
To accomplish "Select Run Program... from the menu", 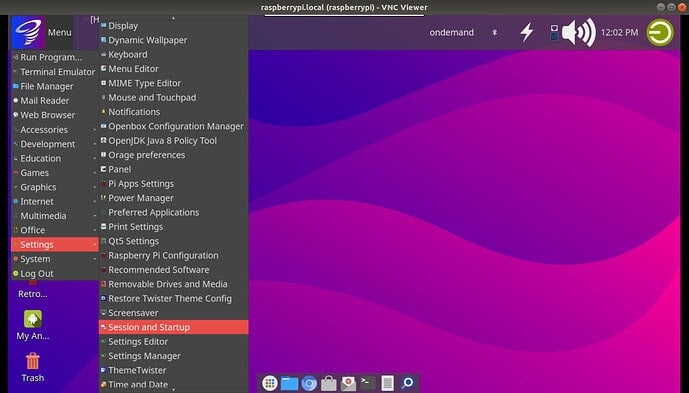I will [54, 57].
